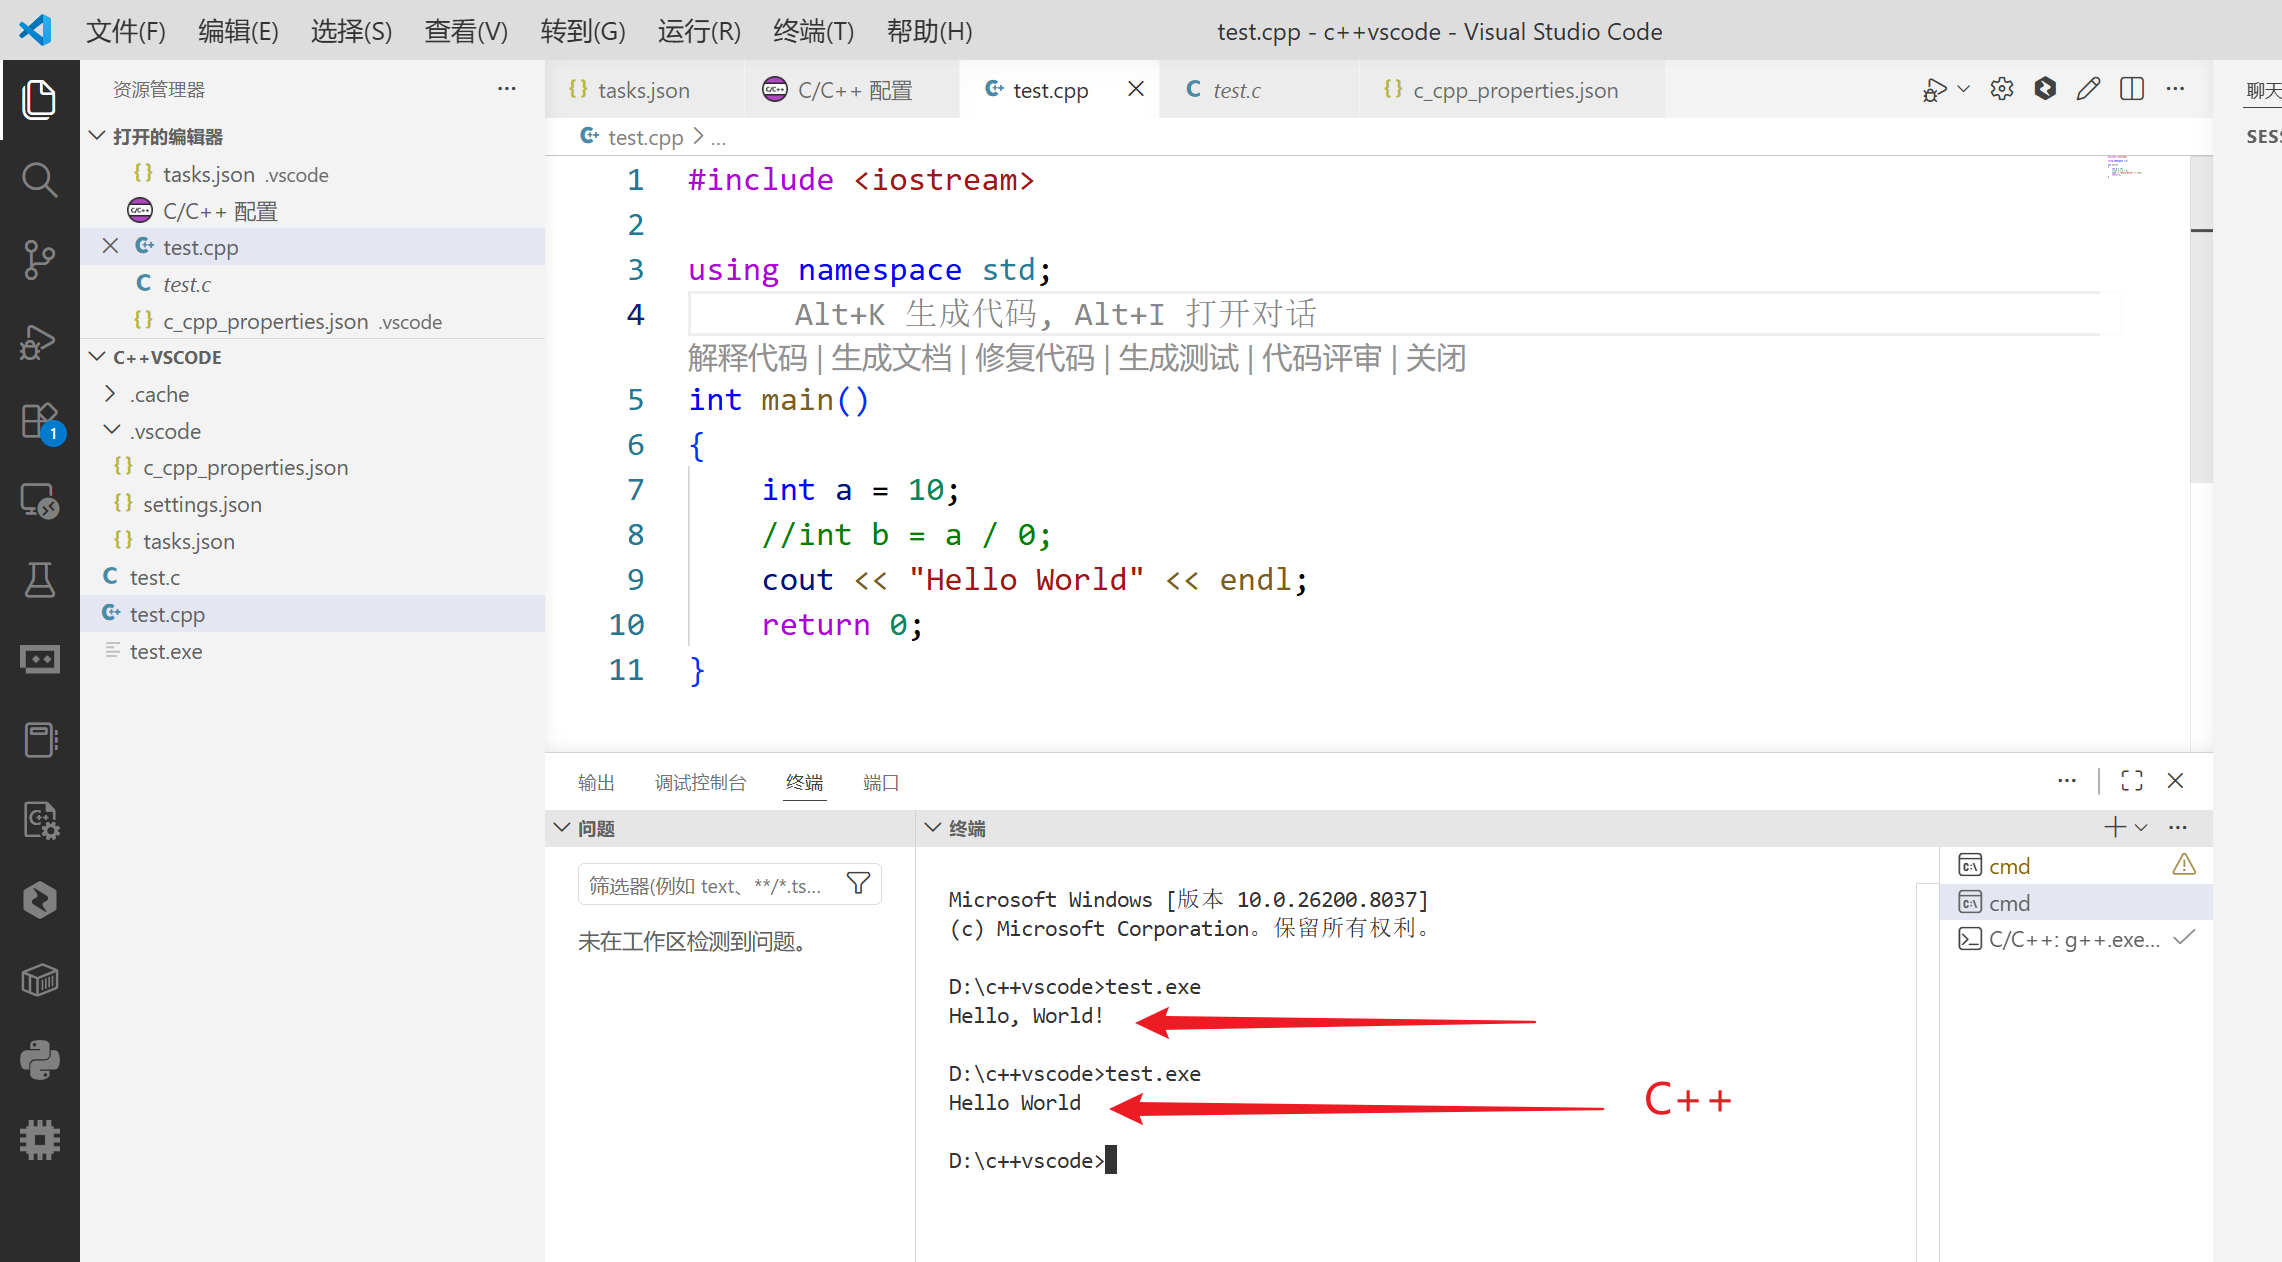
Task: Click the Code Review inline action
Action: coord(1322,358)
